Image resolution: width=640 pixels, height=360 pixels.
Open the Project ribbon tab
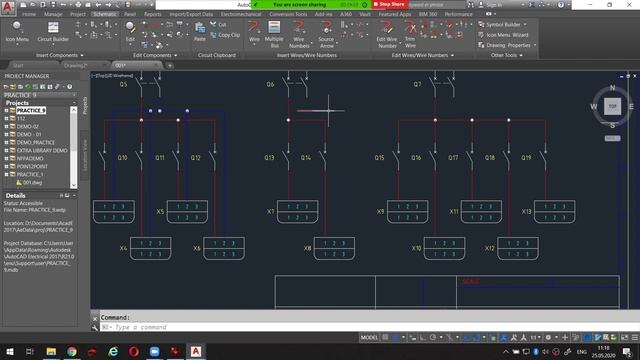(78, 14)
